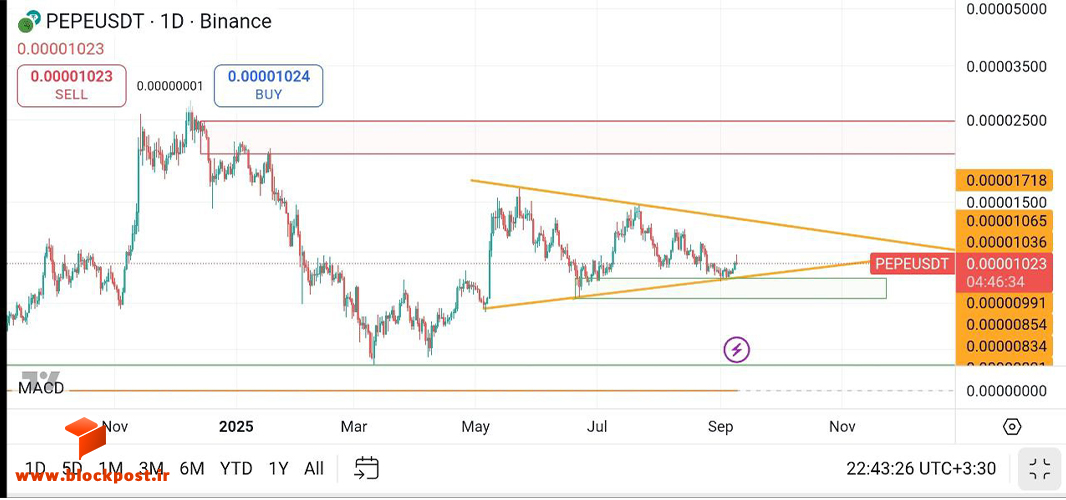The height and width of the screenshot is (500, 1066).
Task: Click the red SELL price button
Action: (71, 86)
